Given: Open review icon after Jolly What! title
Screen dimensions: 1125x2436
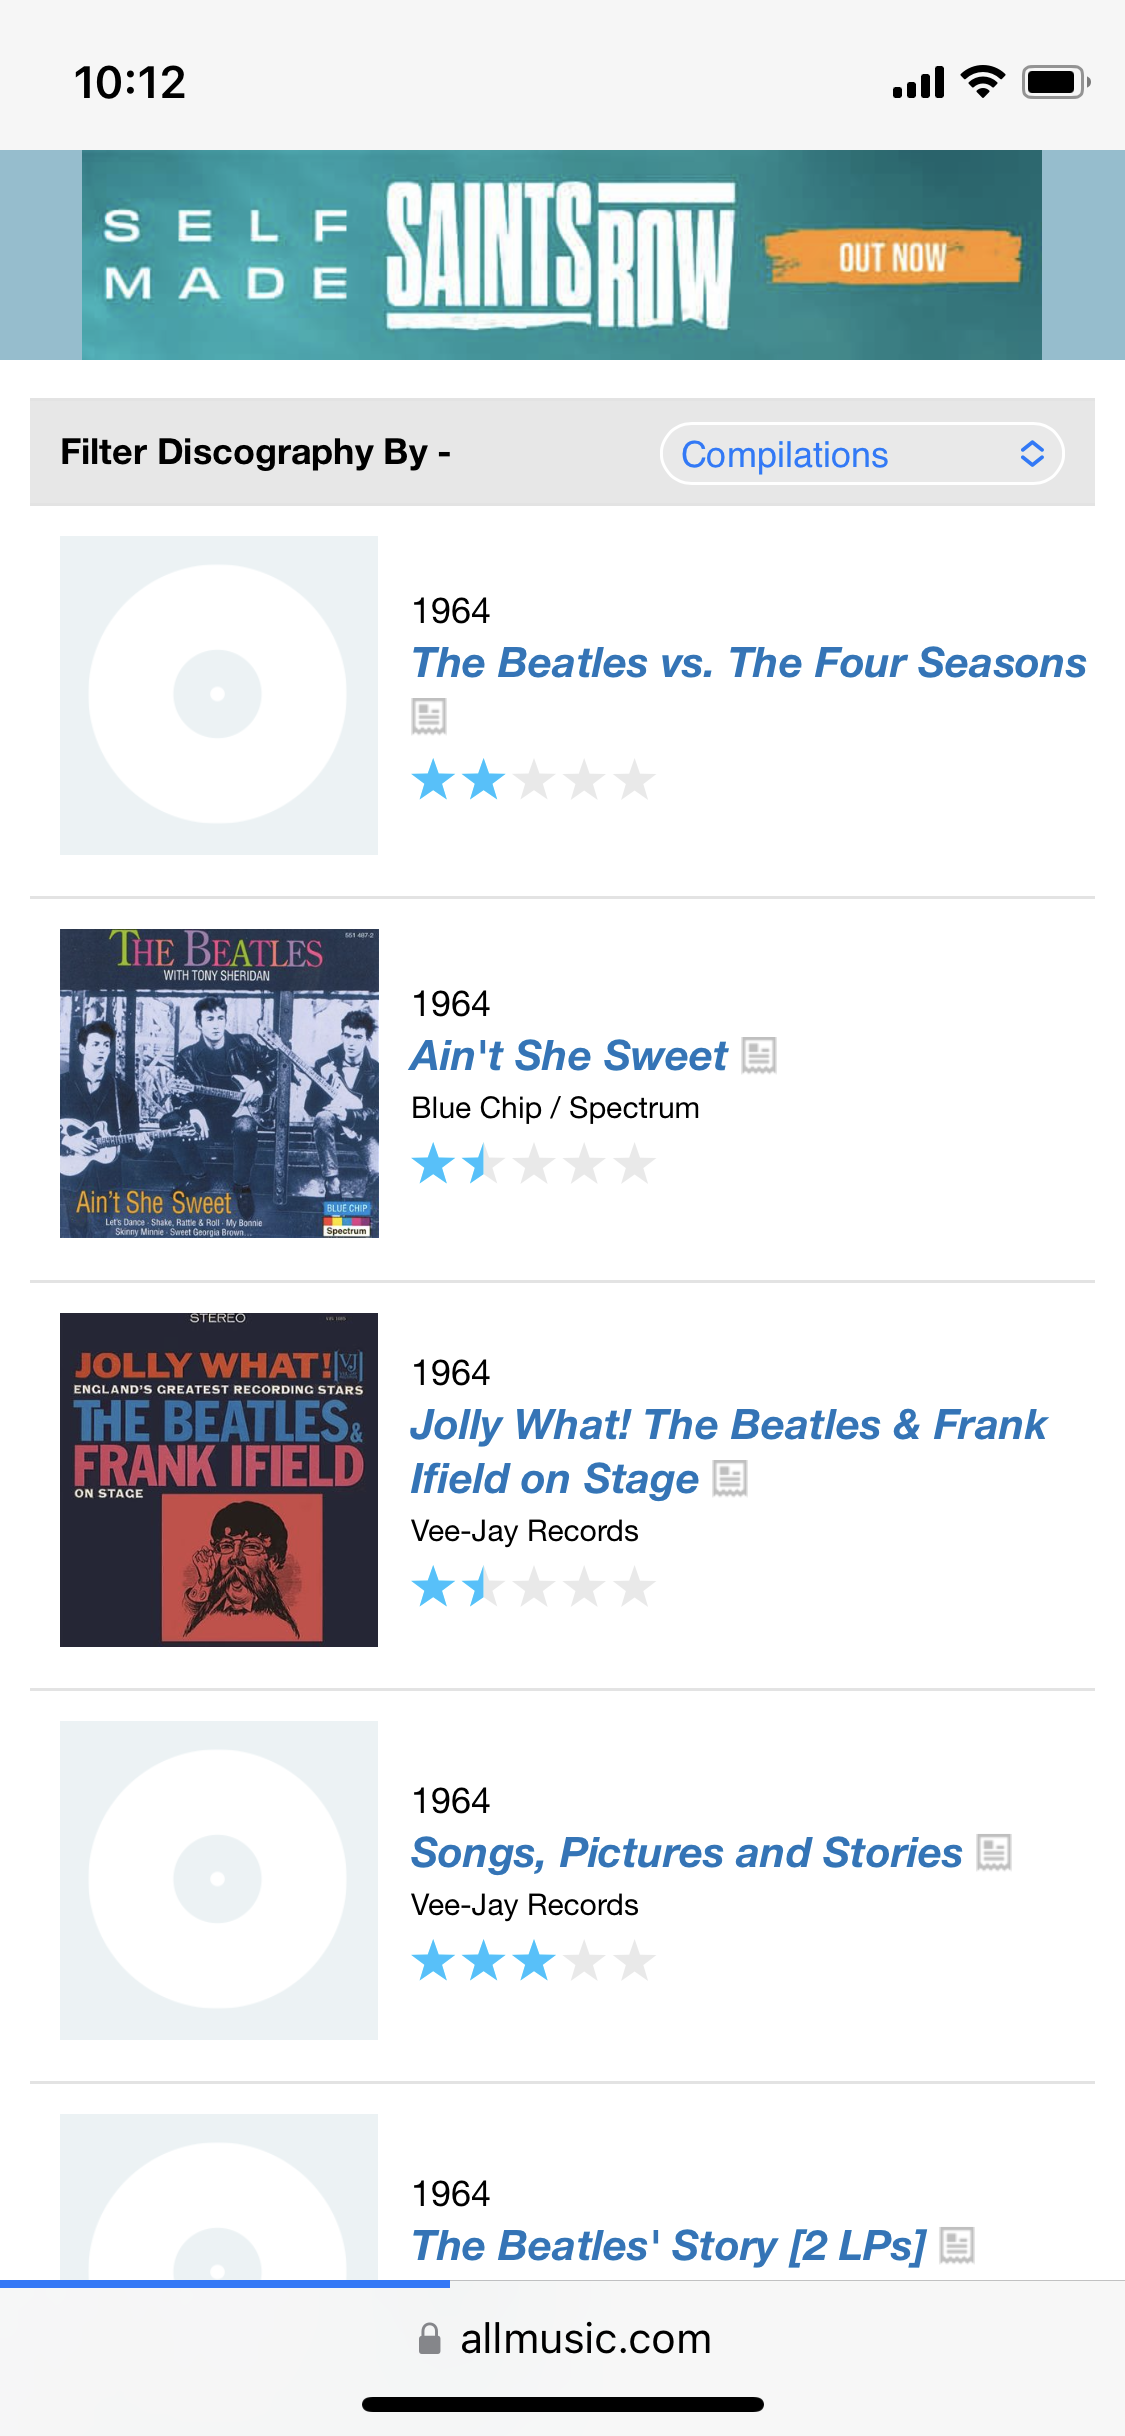Looking at the screenshot, I should coord(730,1478).
